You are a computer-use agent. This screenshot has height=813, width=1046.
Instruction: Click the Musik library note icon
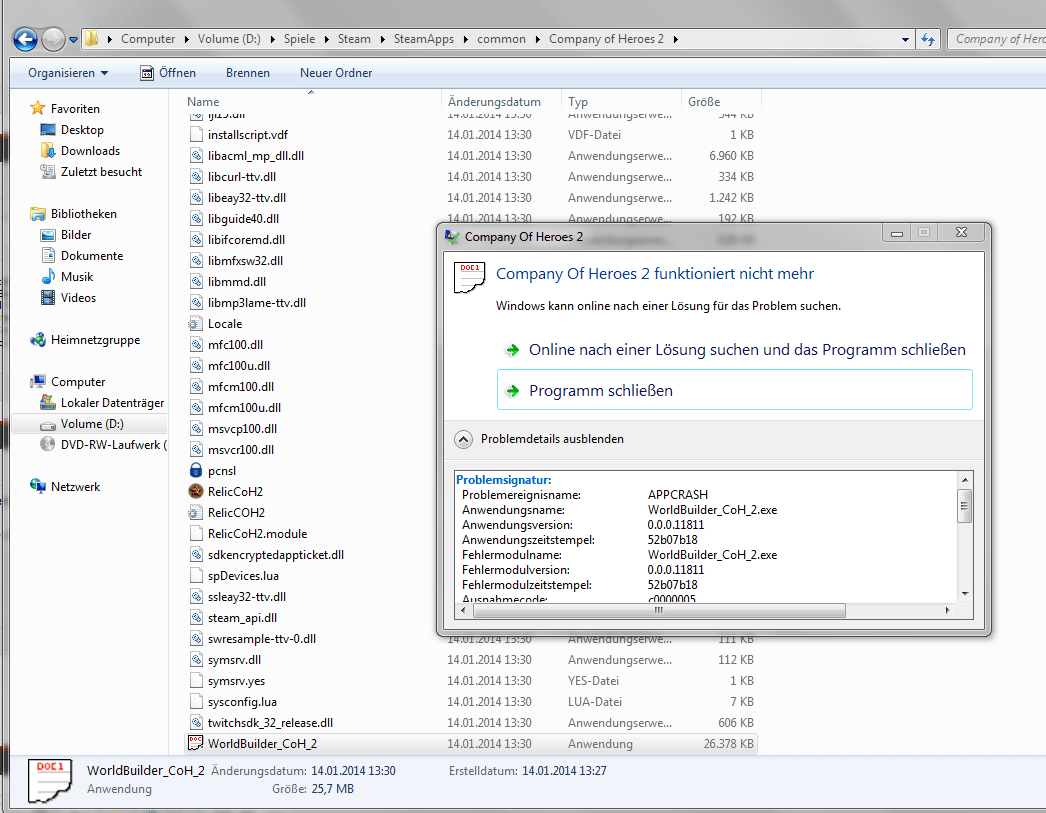47,276
